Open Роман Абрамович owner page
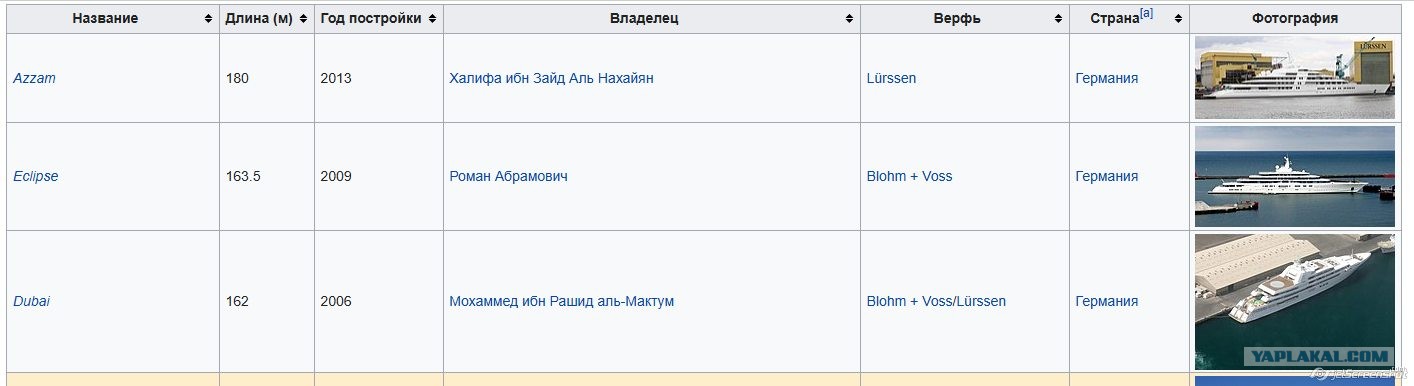This screenshot has width=1414, height=386. point(508,176)
